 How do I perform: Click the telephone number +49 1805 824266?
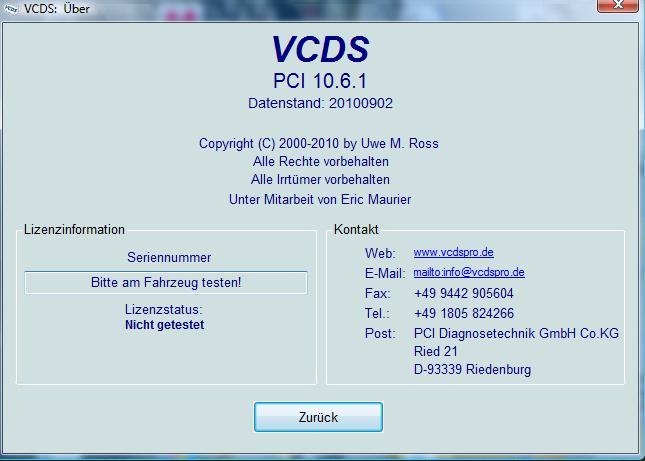point(464,313)
